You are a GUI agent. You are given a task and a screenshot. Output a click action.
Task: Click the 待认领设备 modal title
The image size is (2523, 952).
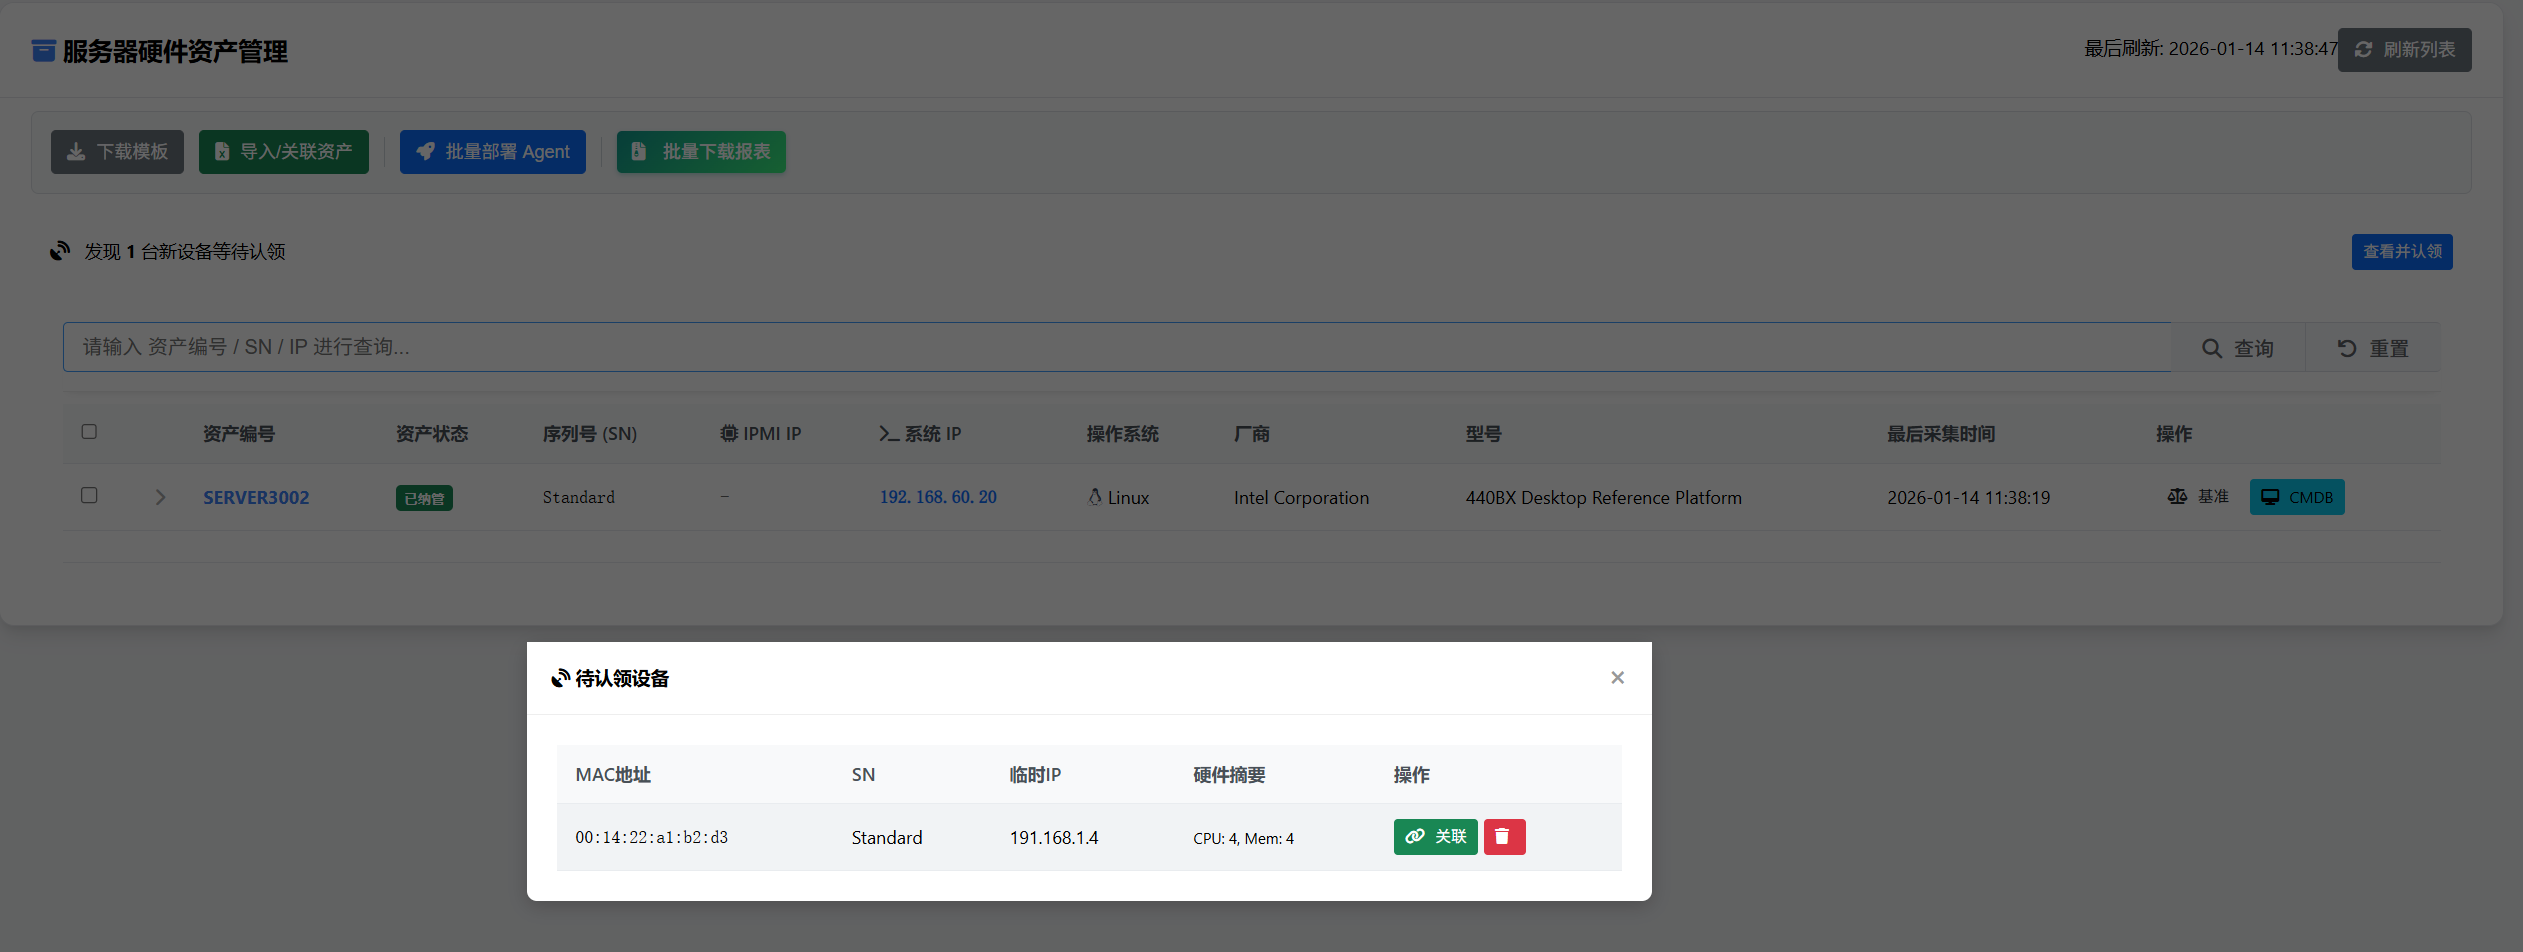click(x=620, y=677)
